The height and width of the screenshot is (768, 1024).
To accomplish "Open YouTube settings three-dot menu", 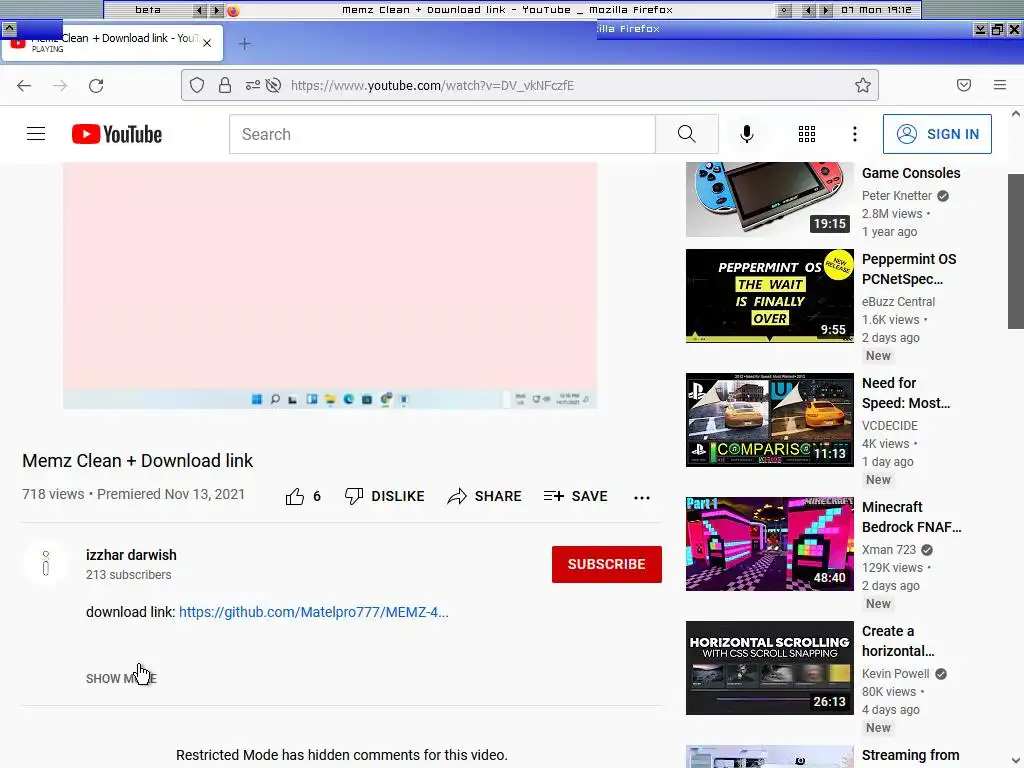I will pos(854,134).
